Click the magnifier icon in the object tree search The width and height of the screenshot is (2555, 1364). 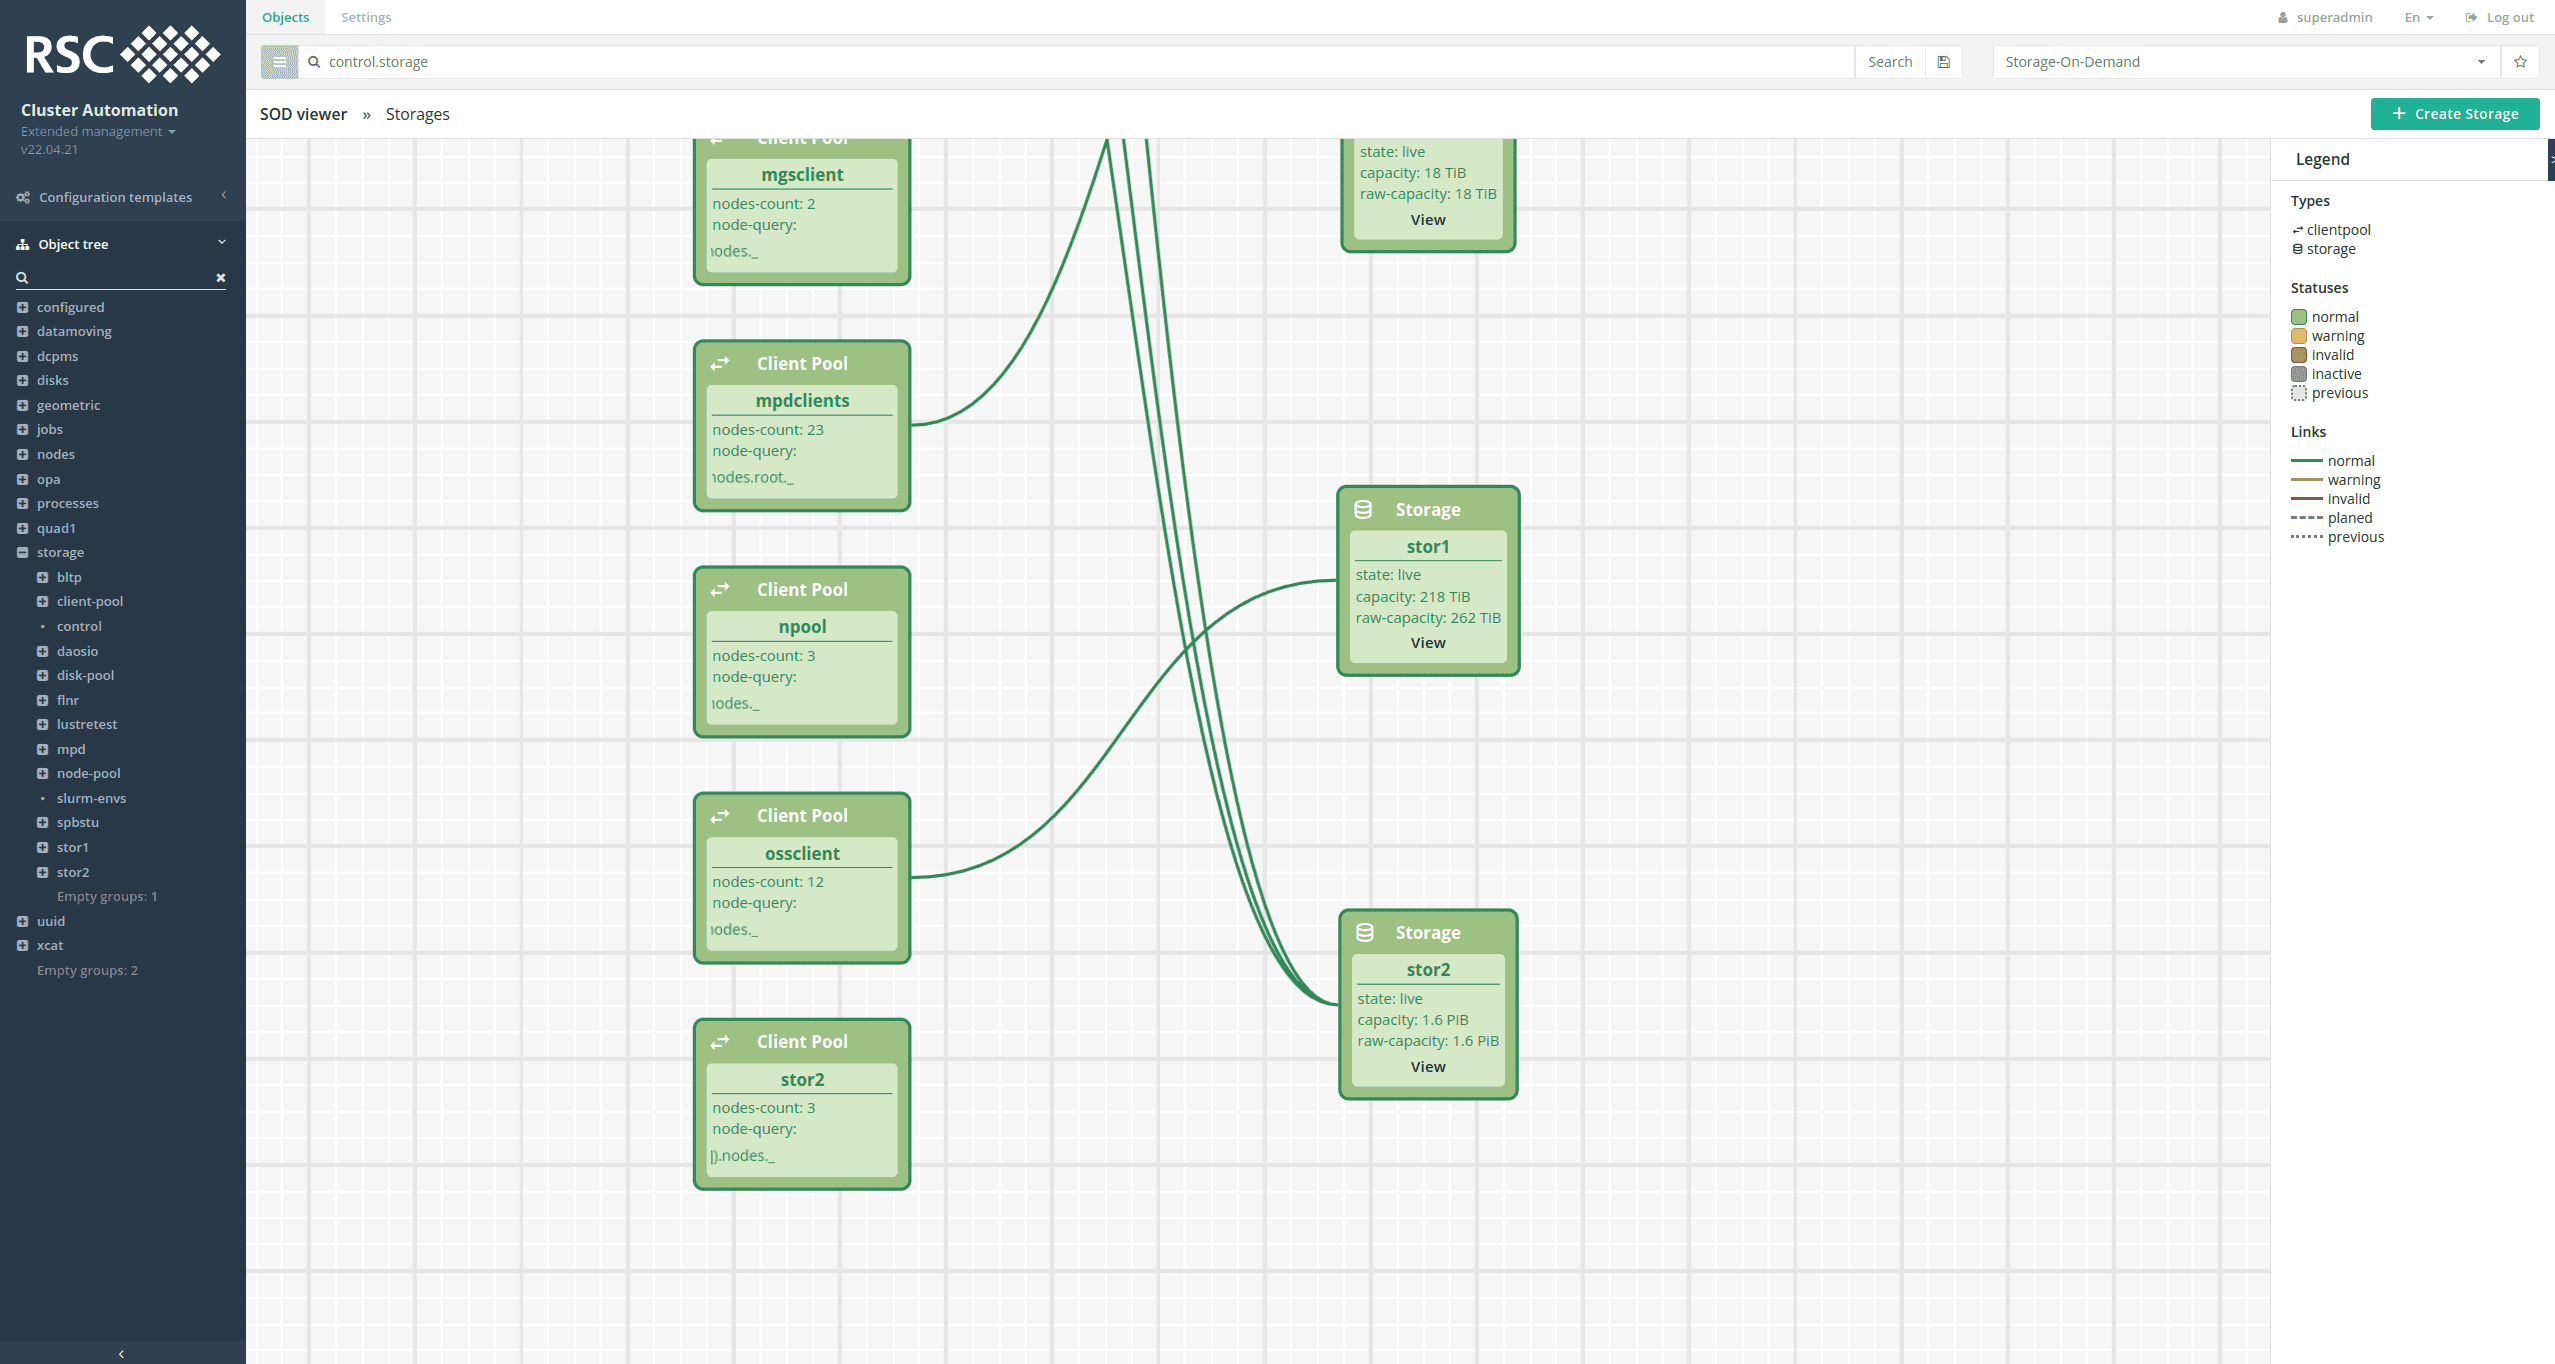coord(20,278)
